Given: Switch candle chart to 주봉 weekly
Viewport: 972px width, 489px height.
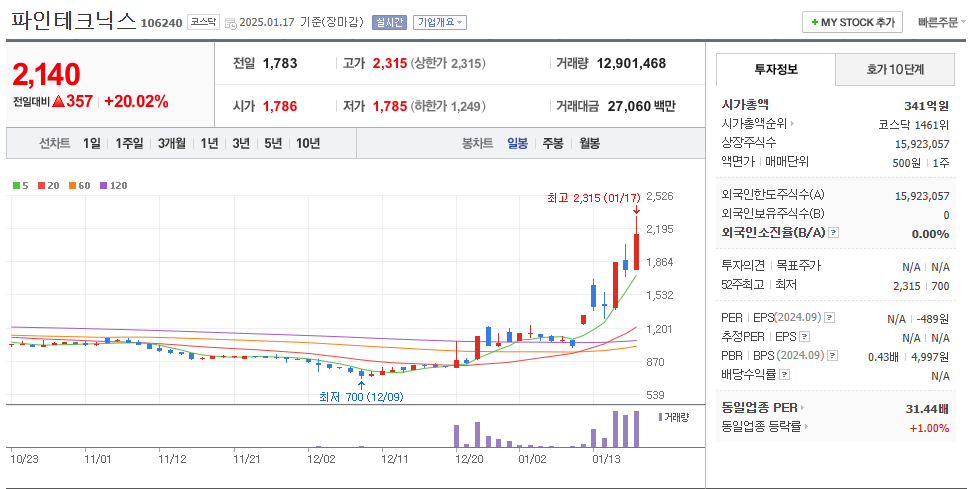Looking at the screenshot, I should coord(552,143).
